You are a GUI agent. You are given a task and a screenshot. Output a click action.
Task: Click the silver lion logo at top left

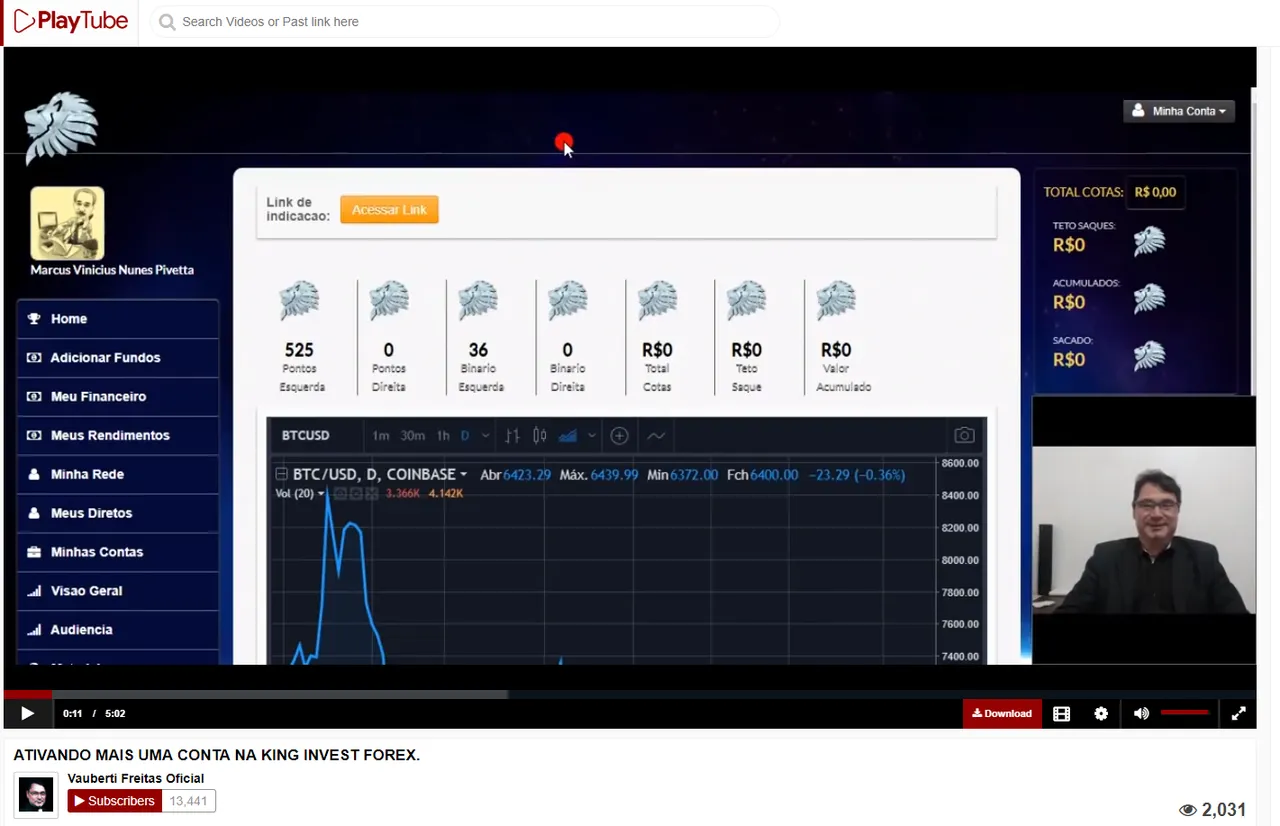(x=61, y=128)
